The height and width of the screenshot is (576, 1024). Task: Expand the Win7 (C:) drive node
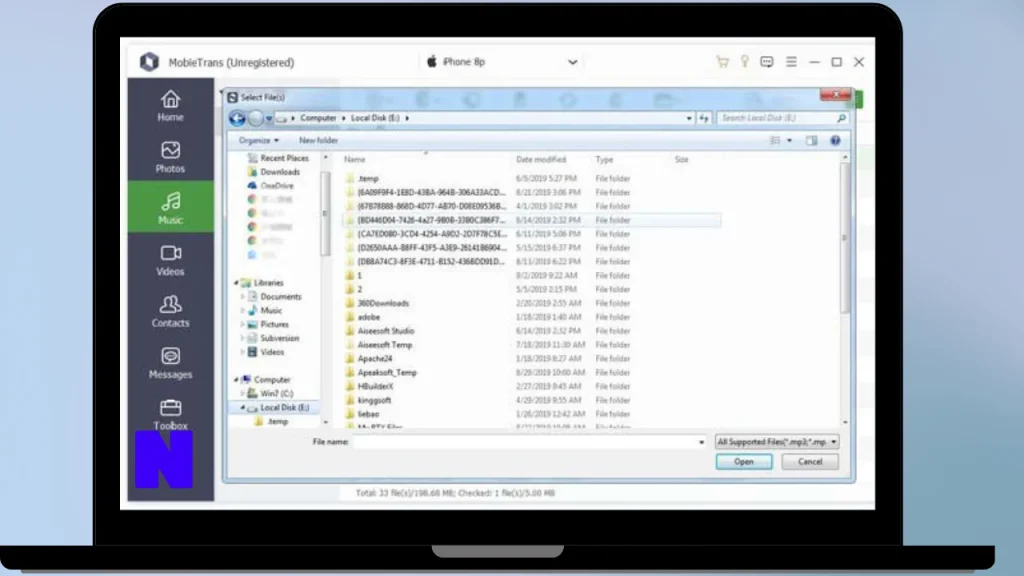tap(243, 394)
